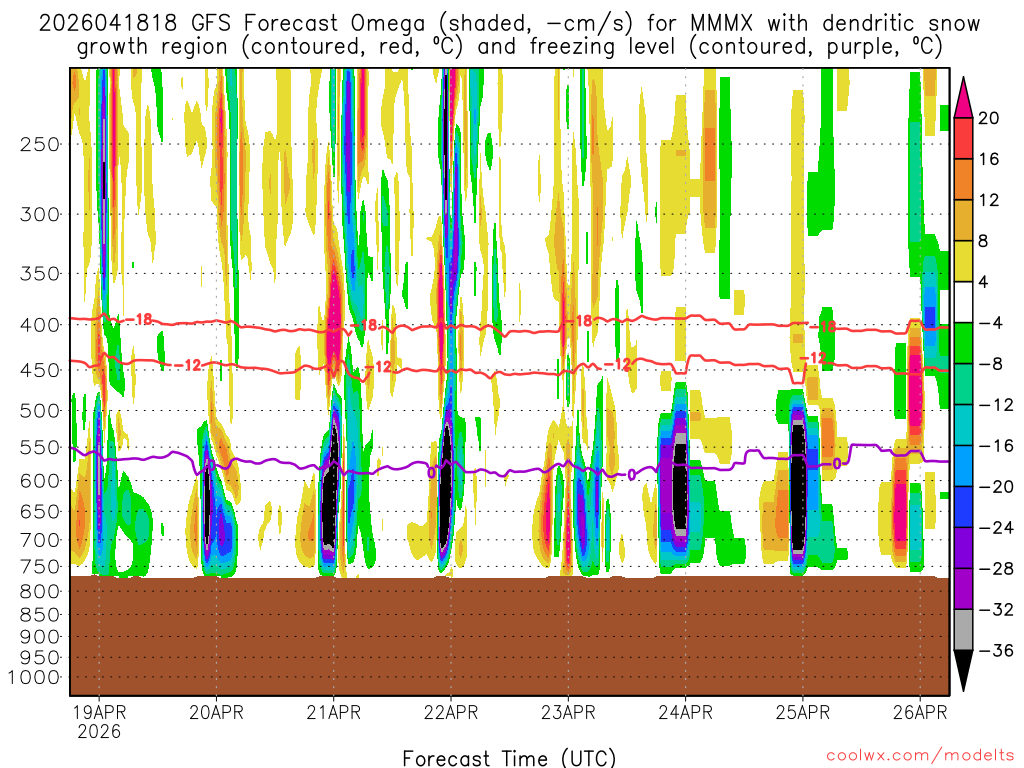Click the 24APR date label
The image size is (1024, 768).
tap(685, 712)
